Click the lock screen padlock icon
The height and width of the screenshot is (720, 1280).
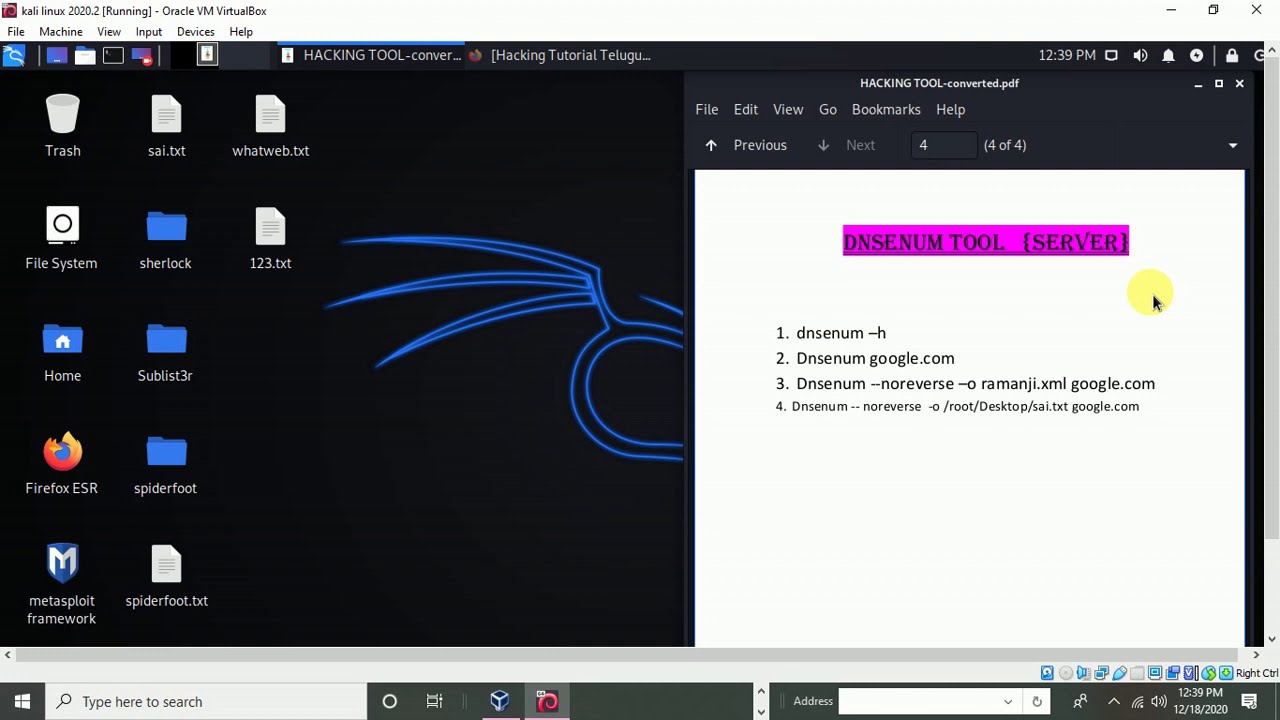(x=1232, y=56)
